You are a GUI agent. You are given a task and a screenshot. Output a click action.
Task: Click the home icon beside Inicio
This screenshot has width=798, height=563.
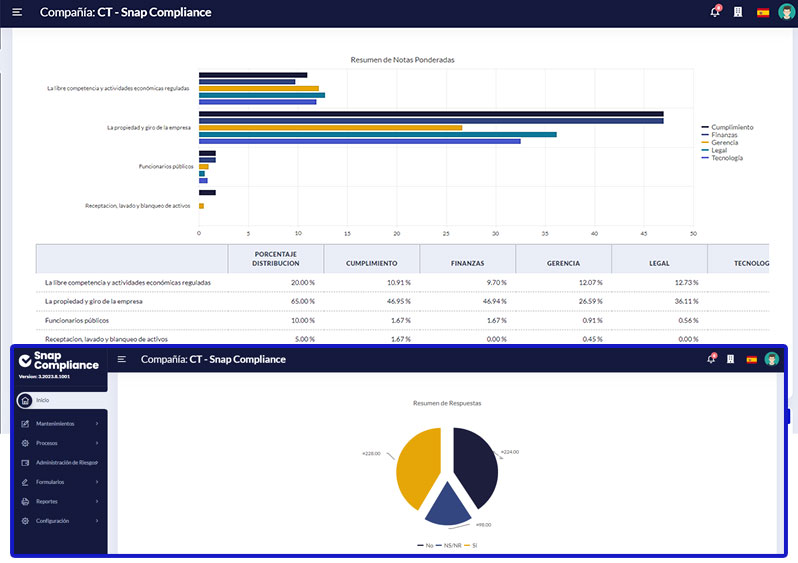pos(25,400)
